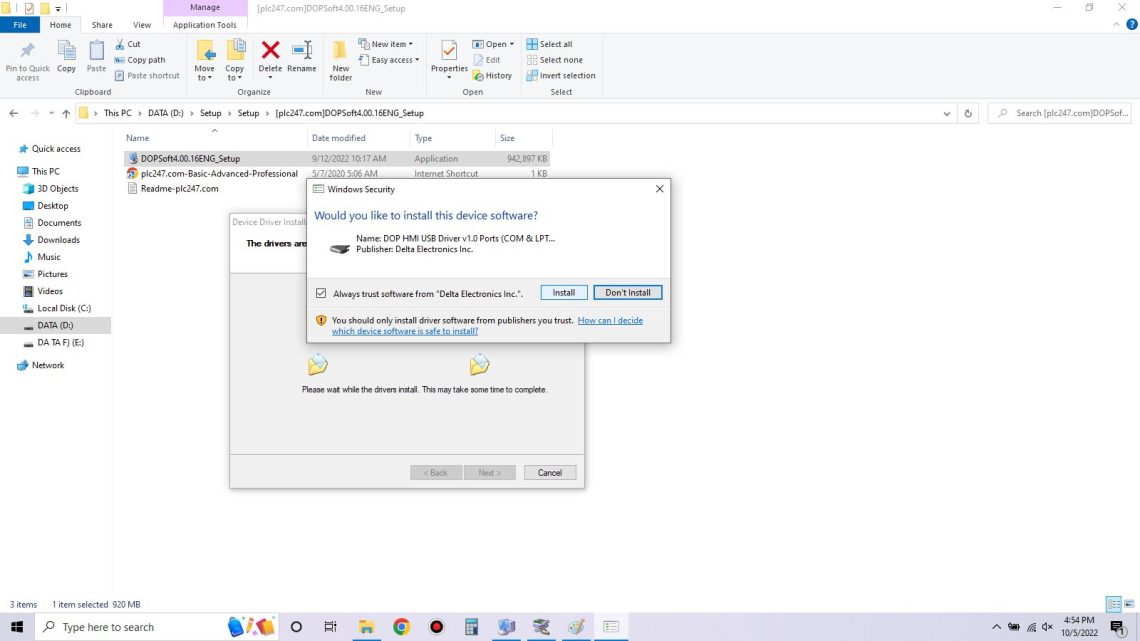Open the Easy access dropdown

389,60
